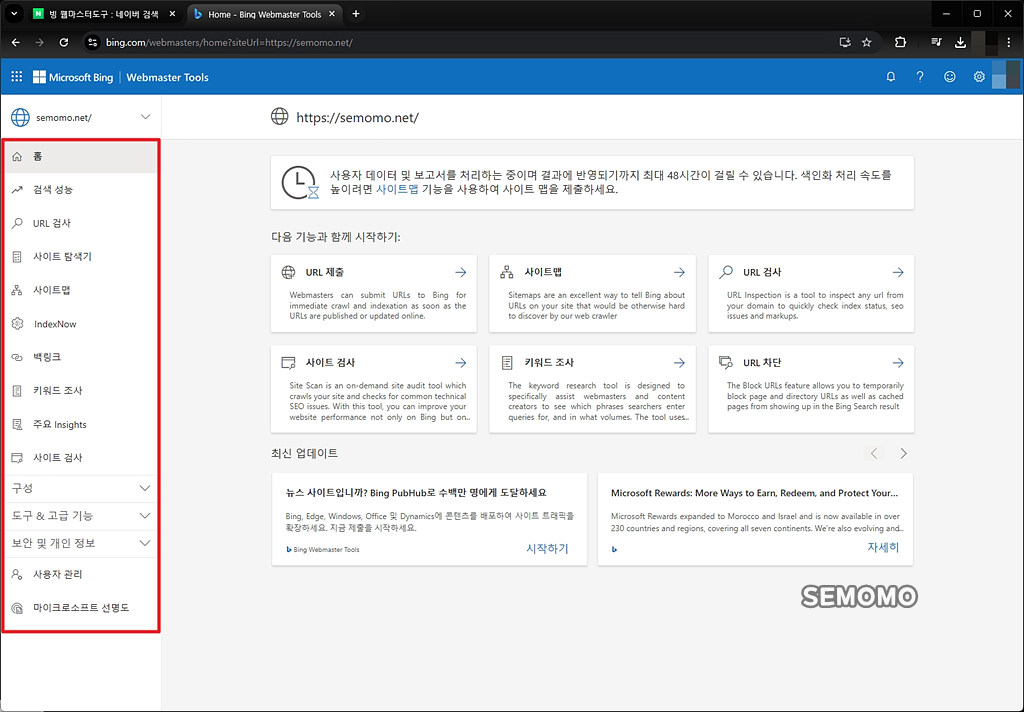Expand the 구성 section
Image resolution: width=1024 pixels, height=712 pixels.
[x=81, y=489]
